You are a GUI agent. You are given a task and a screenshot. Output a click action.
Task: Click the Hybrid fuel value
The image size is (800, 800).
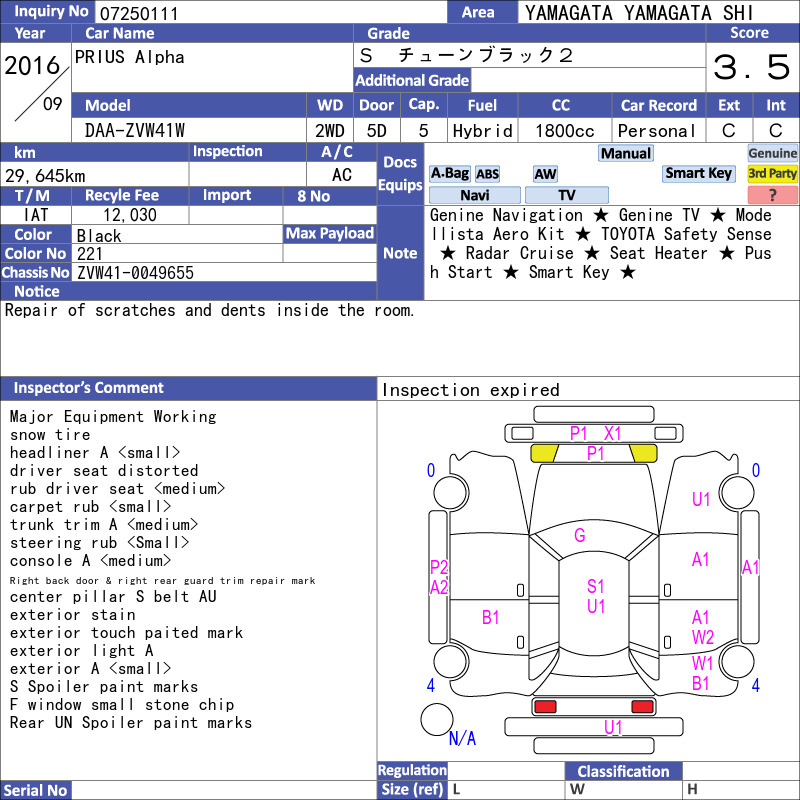tap(482, 131)
